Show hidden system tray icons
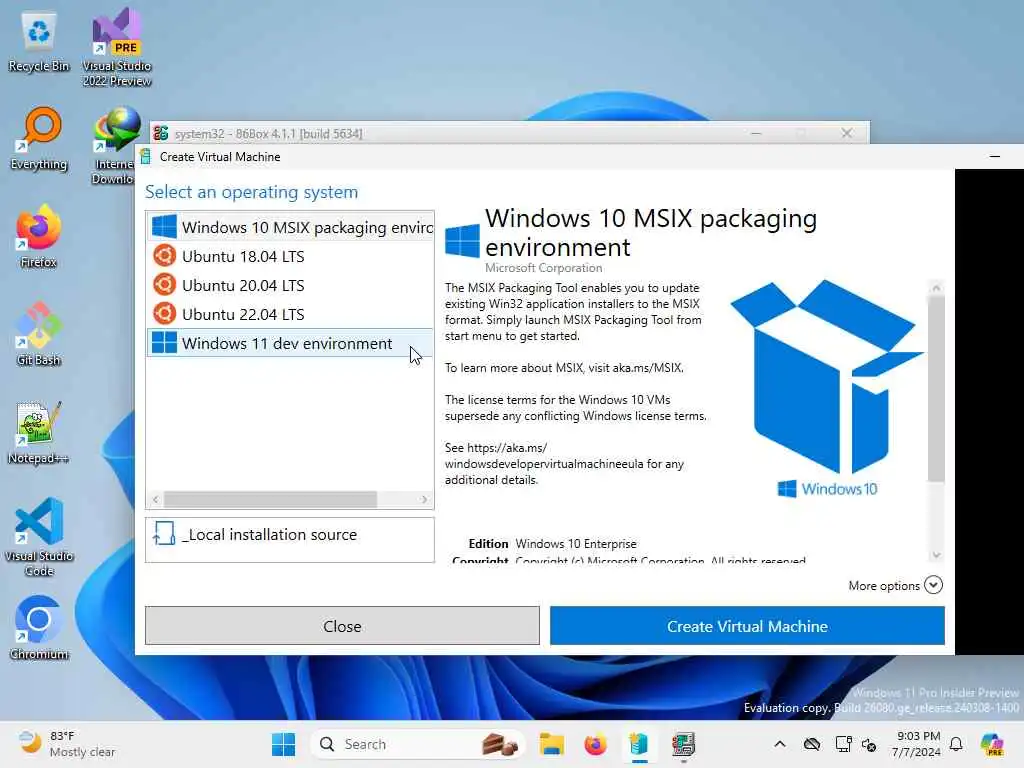This screenshot has height=768, width=1024. click(780, 744)
